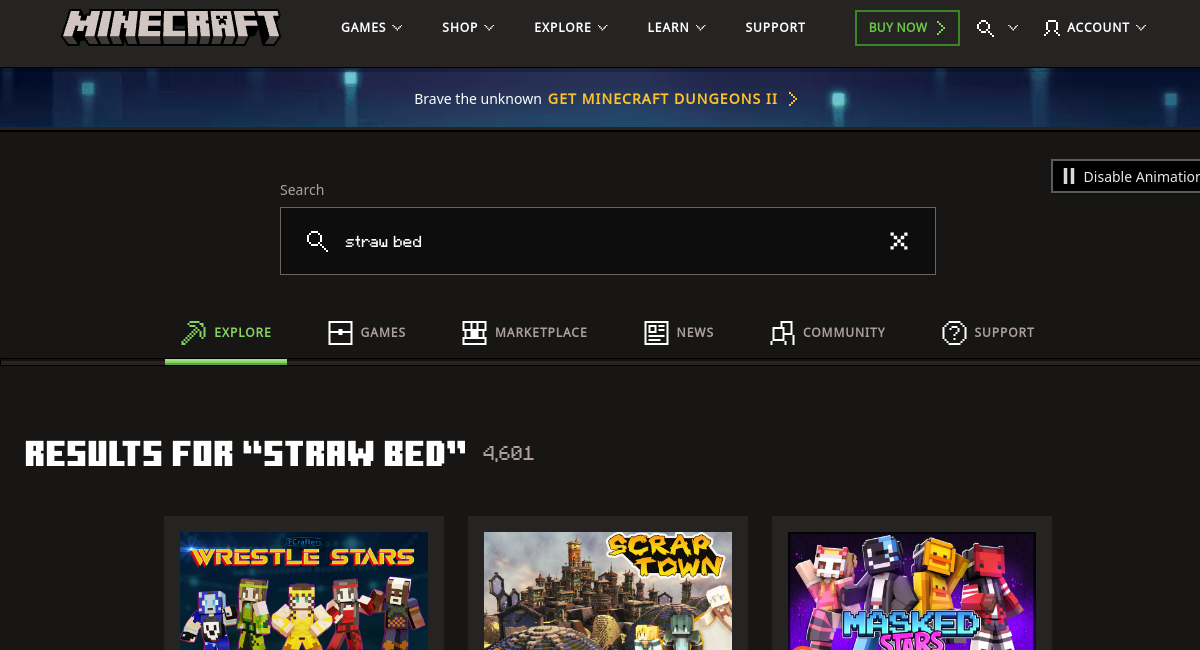Click the magnifier icon in the top navigation
Image resolution: width=1200 pixels, height=650 pixels.
tap(985, 28)
